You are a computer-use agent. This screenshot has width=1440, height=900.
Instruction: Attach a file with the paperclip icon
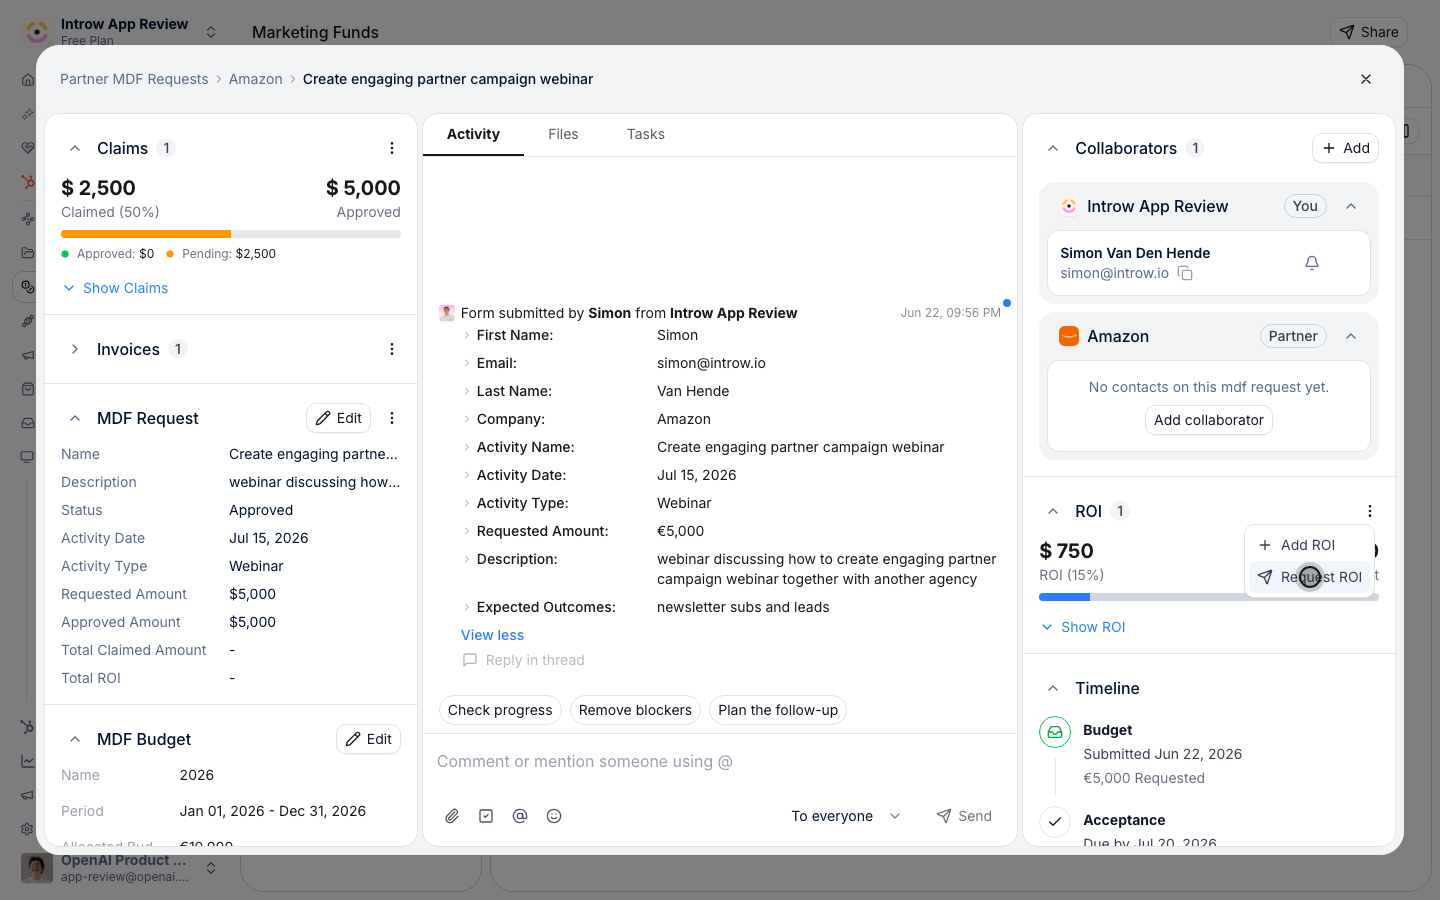tap(452, 816)
